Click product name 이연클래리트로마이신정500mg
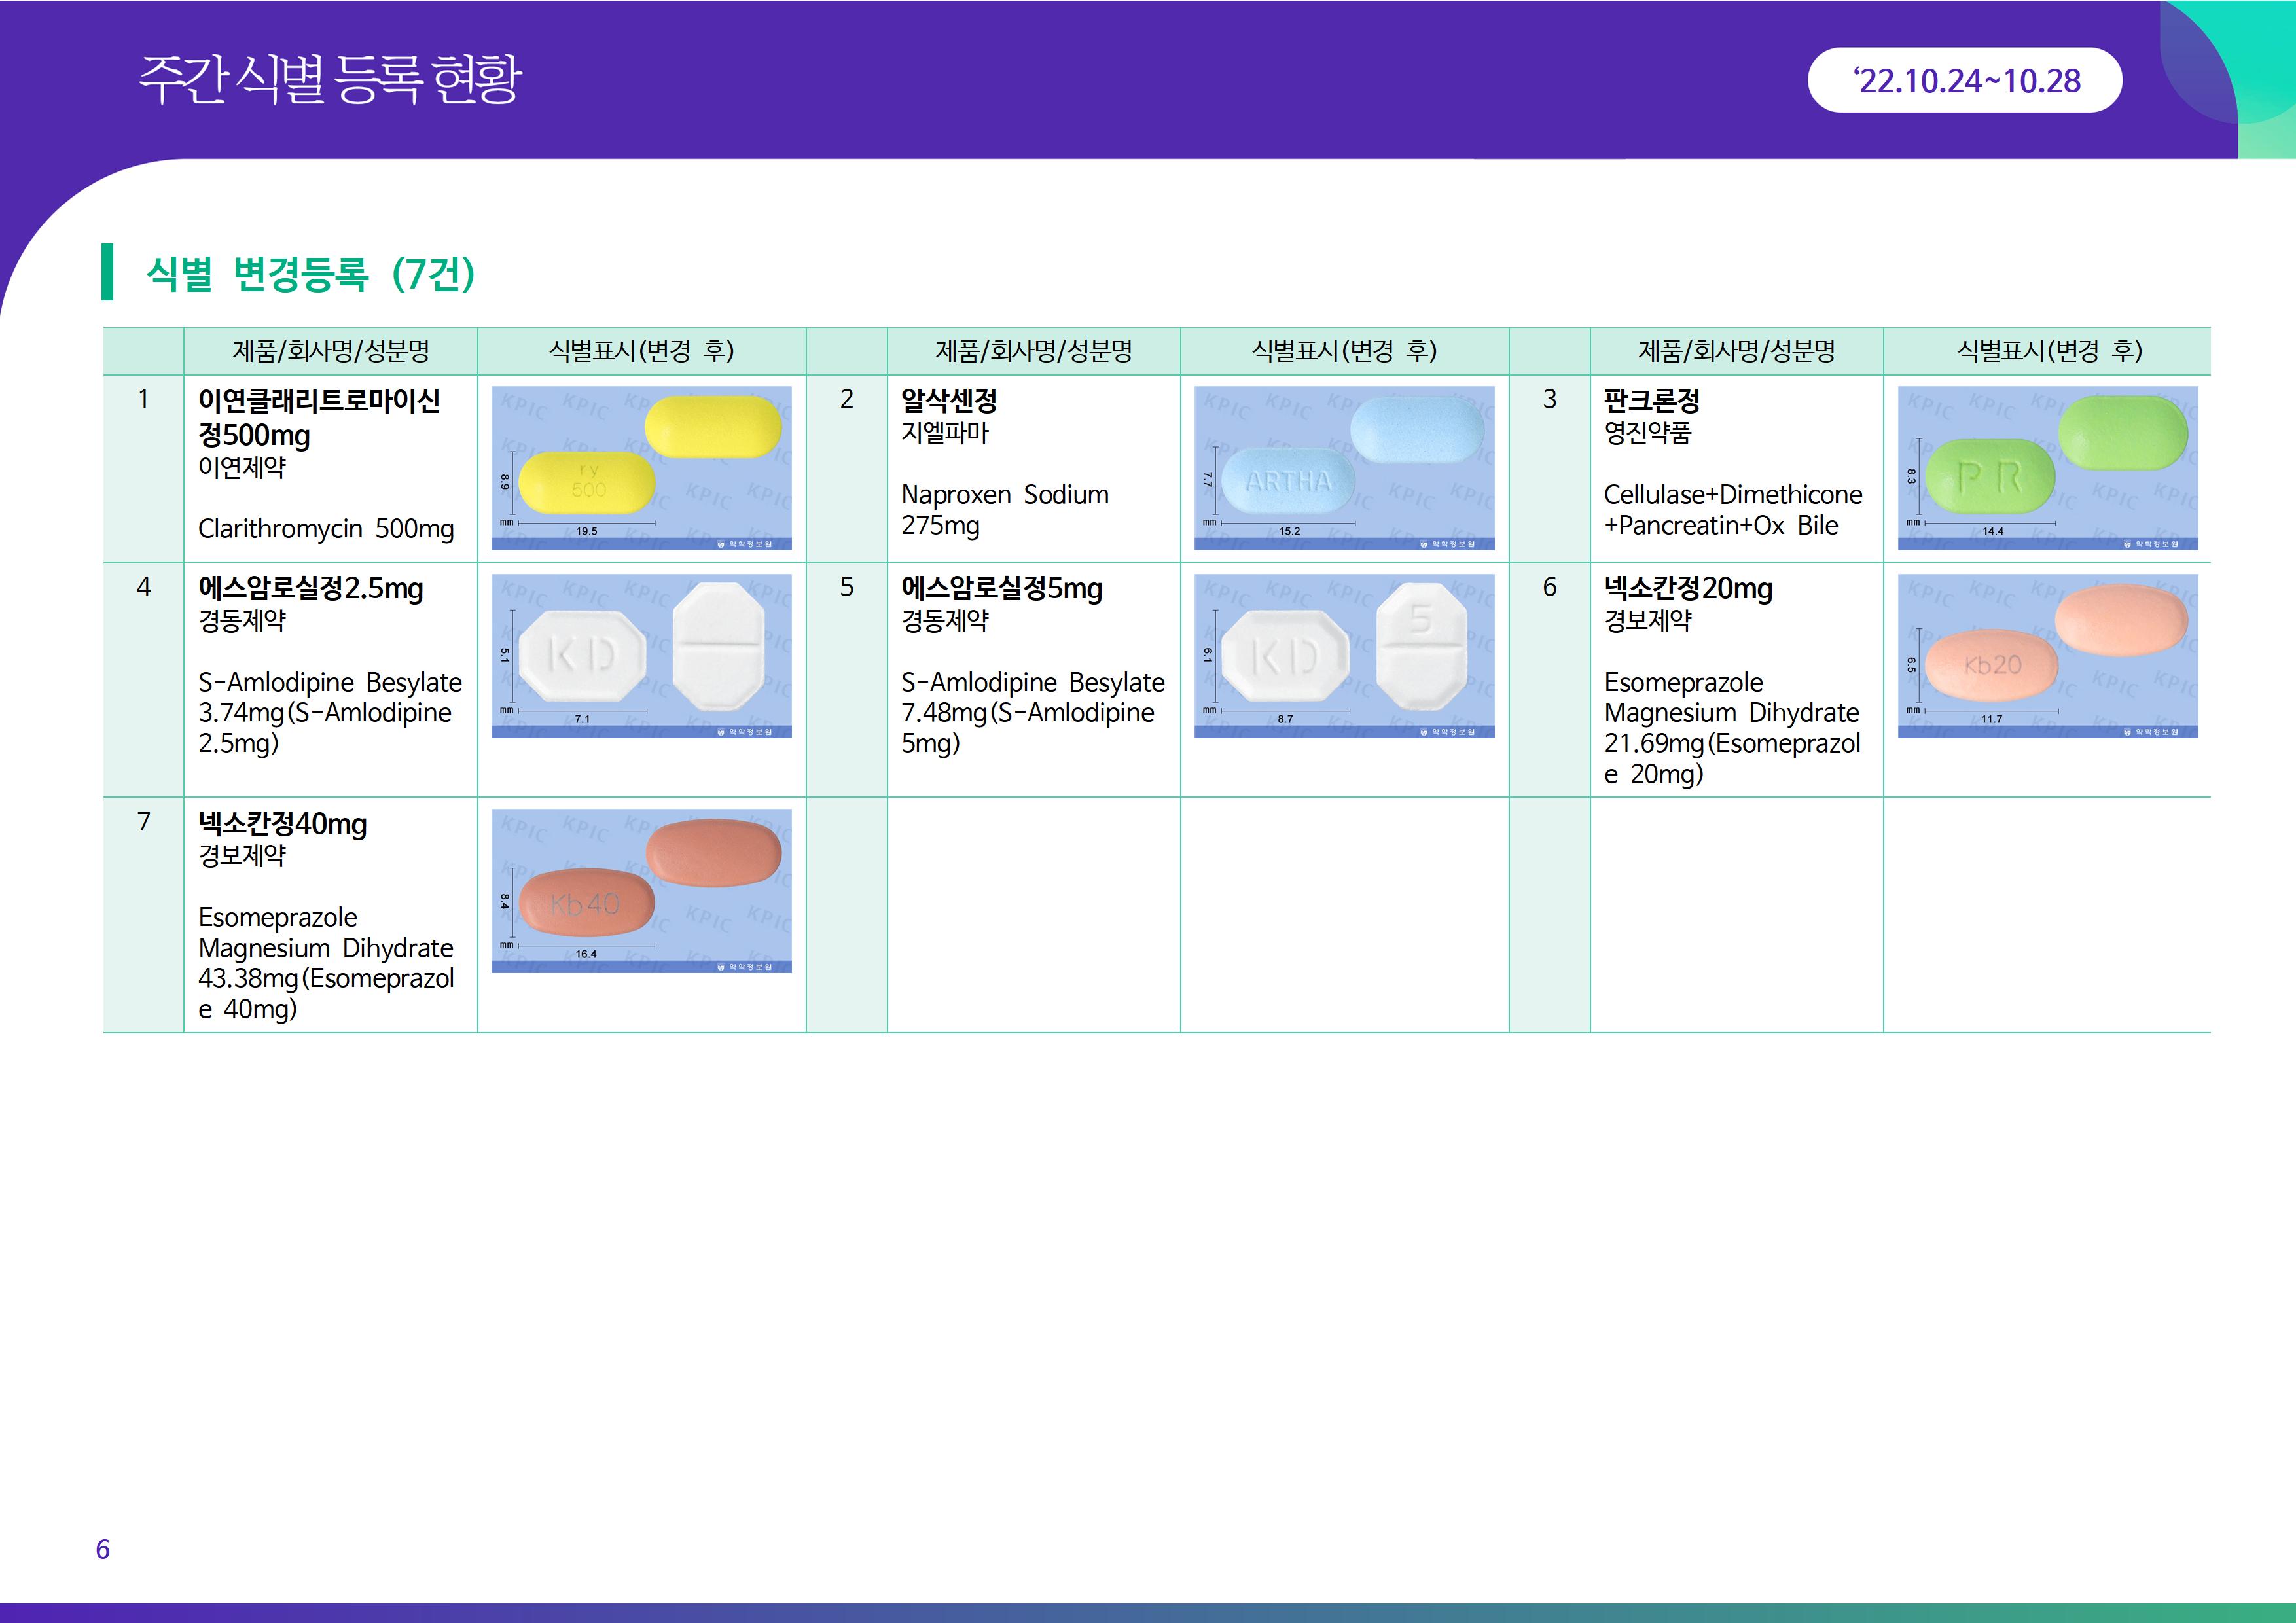The height and width of the screenshot is (1623, 2296). pyautogui.click(x=318, y=417)
